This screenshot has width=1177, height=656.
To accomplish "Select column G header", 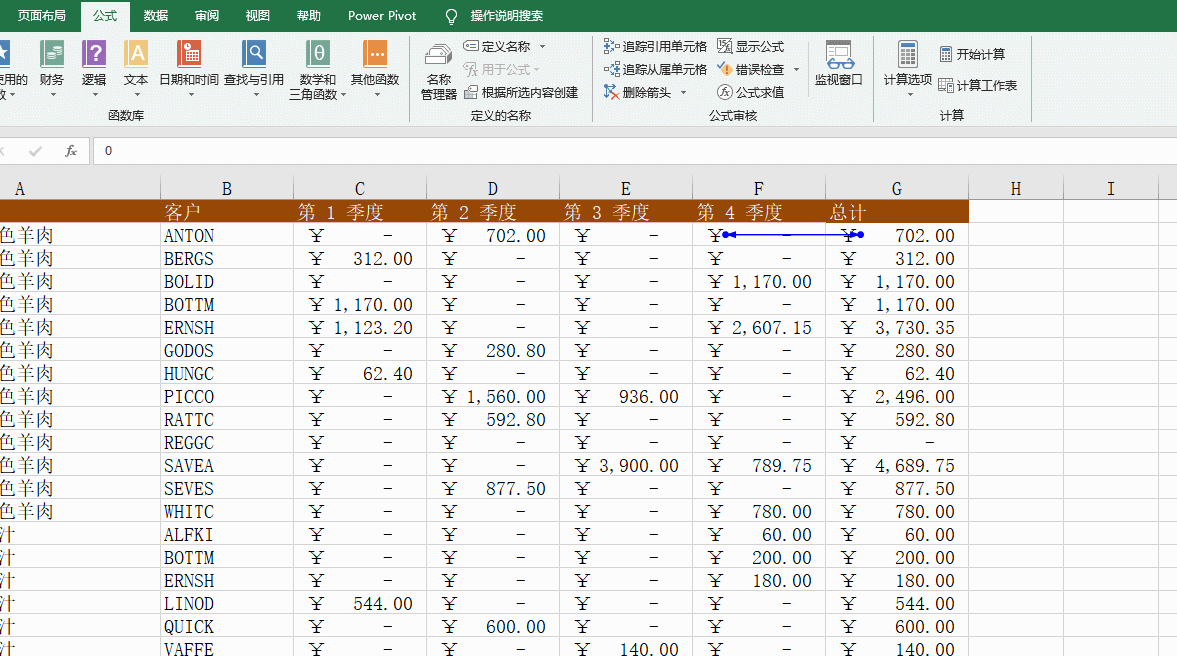I will tap(897, 188).
